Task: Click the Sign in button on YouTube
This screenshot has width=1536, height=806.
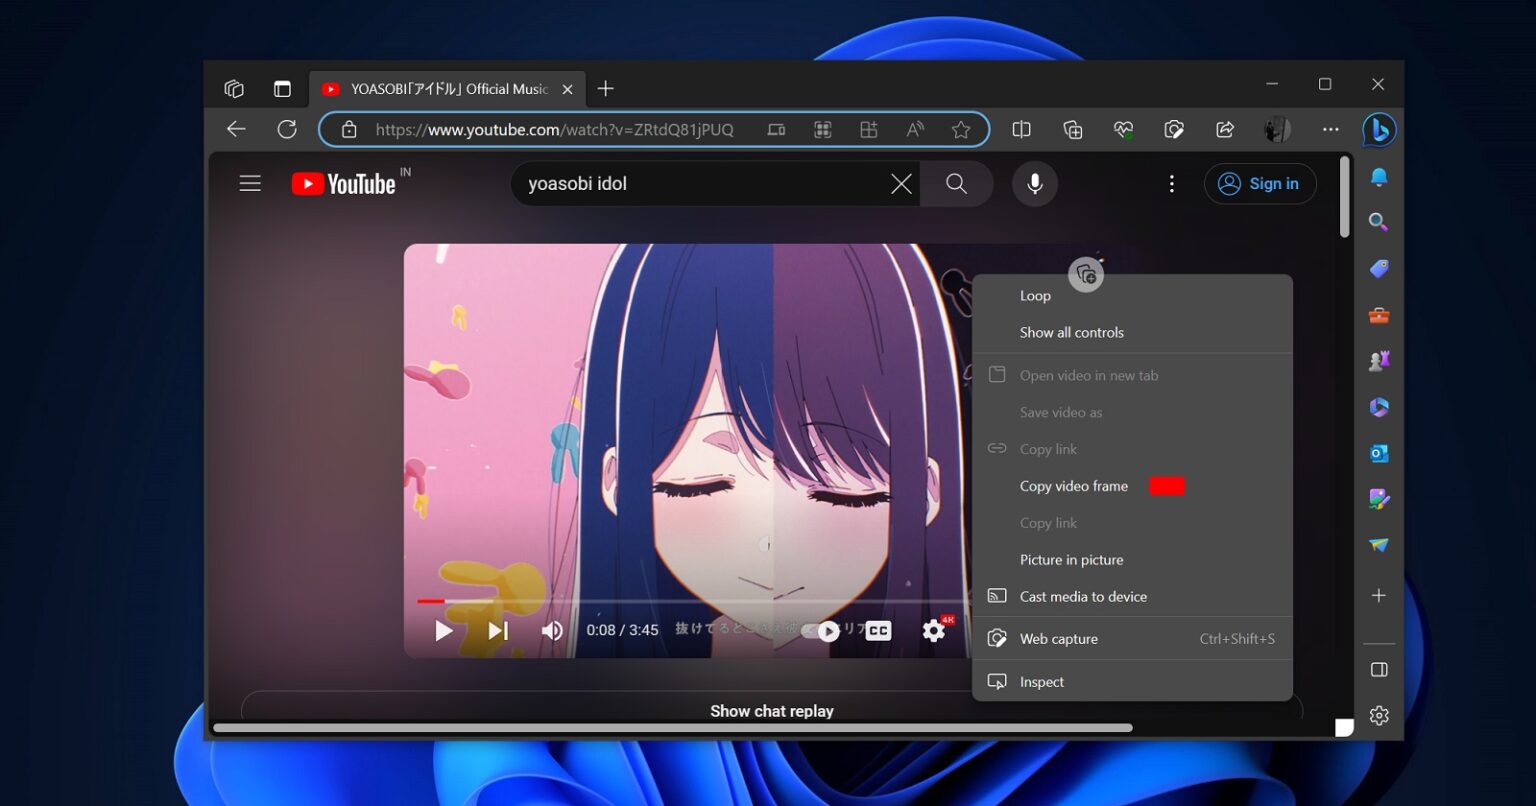Action: pos(1260,184)
